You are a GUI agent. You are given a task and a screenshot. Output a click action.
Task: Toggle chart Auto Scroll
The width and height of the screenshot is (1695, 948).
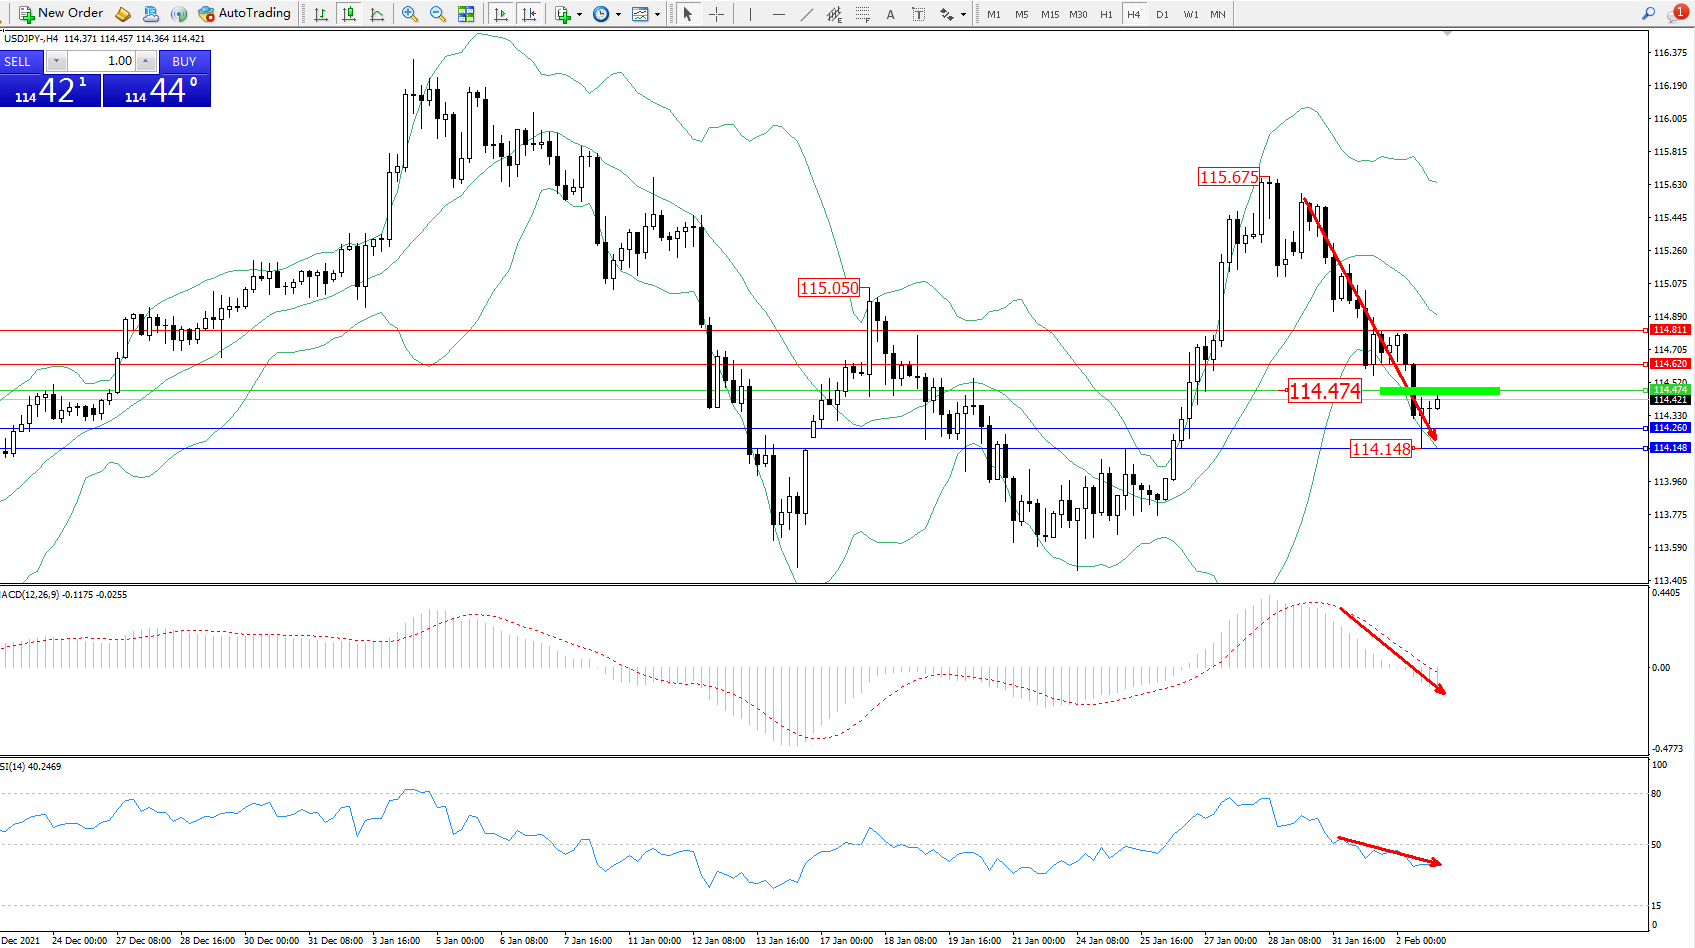tap(501, 14)
